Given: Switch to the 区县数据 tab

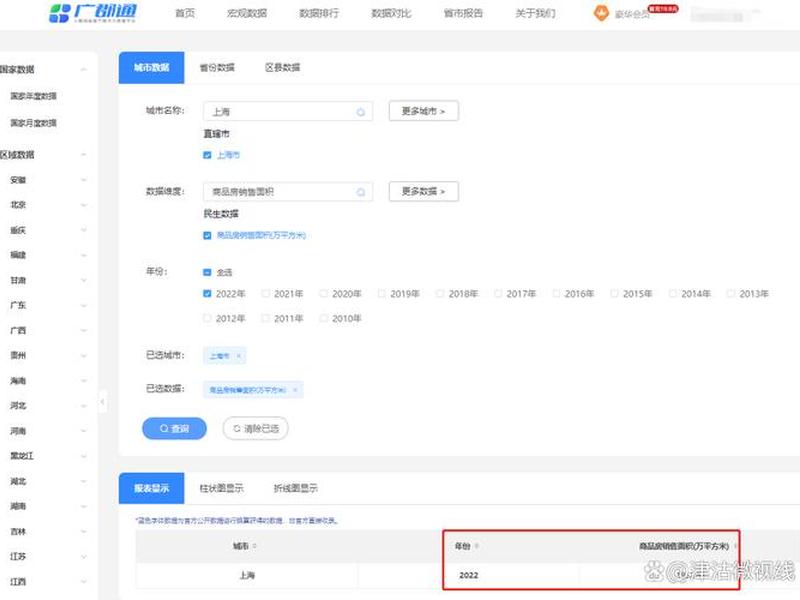Looking at the screenshot, I should point(282,67).
